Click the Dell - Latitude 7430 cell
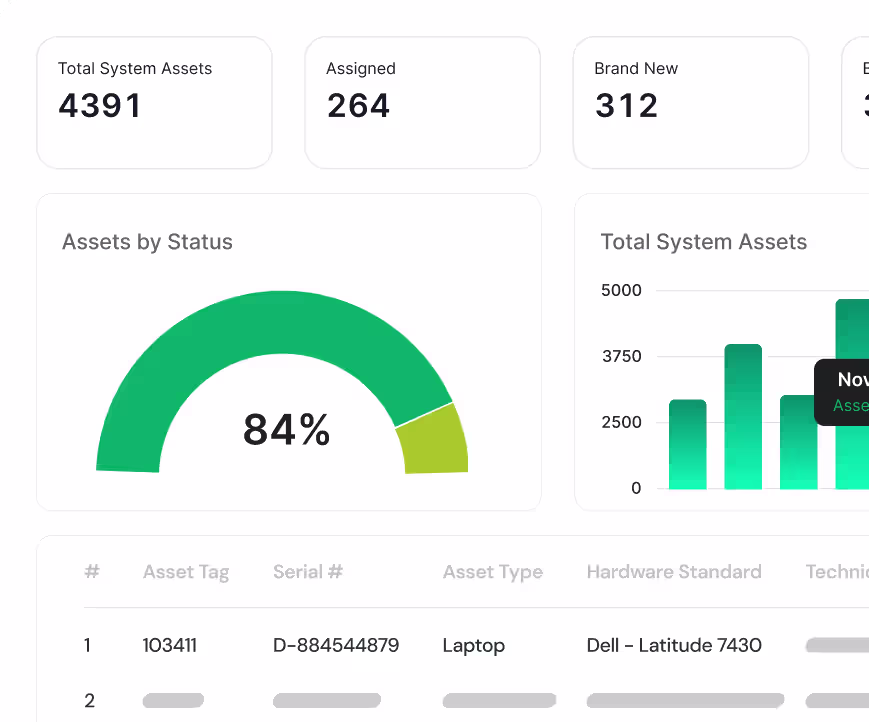The height and width of the screenshot is (722, 869). [x=674, y=646]
